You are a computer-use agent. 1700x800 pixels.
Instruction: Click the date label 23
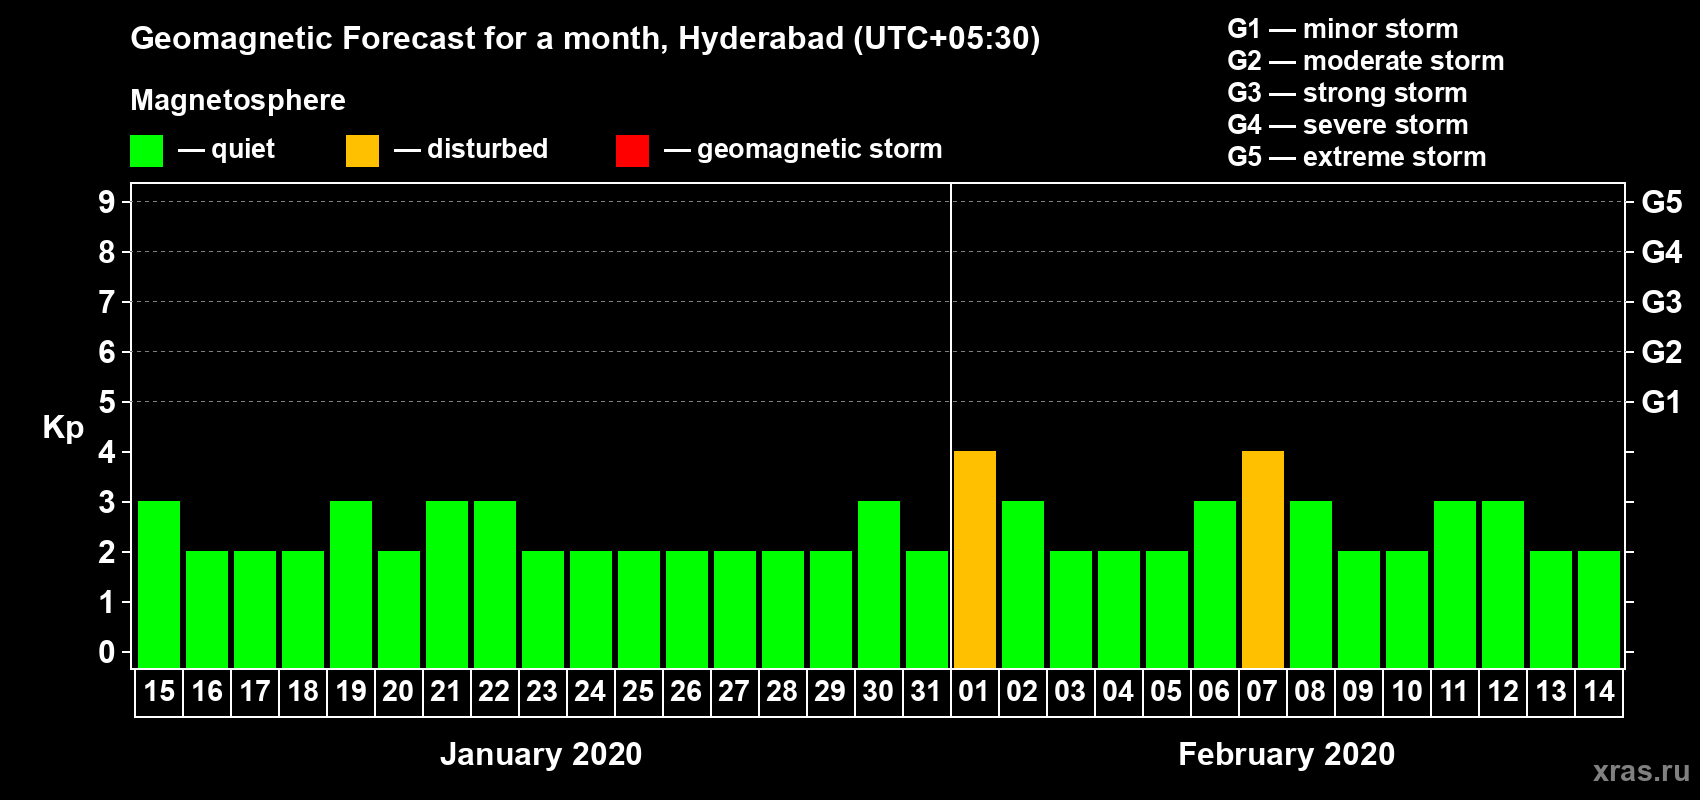pos(542,692)
